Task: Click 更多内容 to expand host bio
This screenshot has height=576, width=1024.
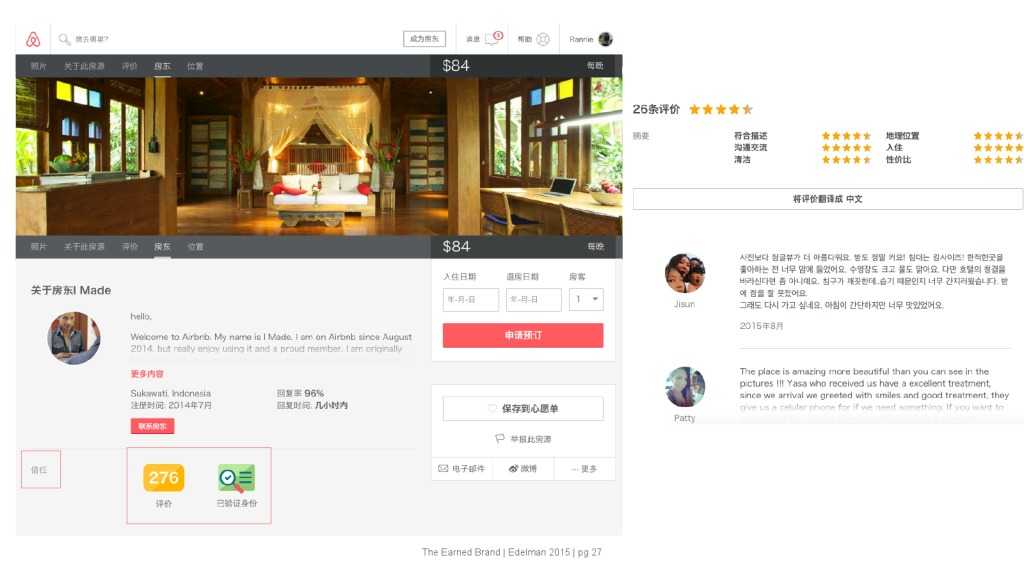Action: (147, 374)
